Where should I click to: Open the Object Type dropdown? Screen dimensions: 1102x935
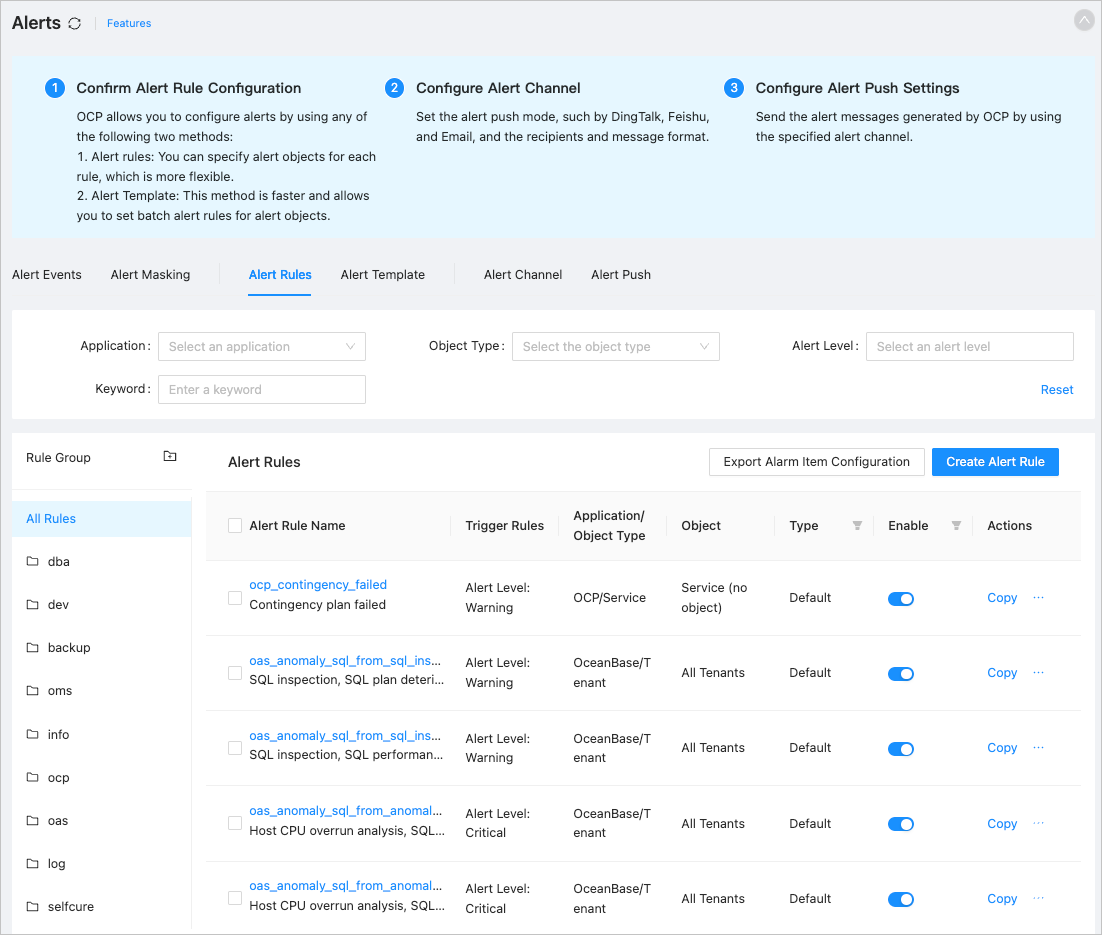(615, 347)
